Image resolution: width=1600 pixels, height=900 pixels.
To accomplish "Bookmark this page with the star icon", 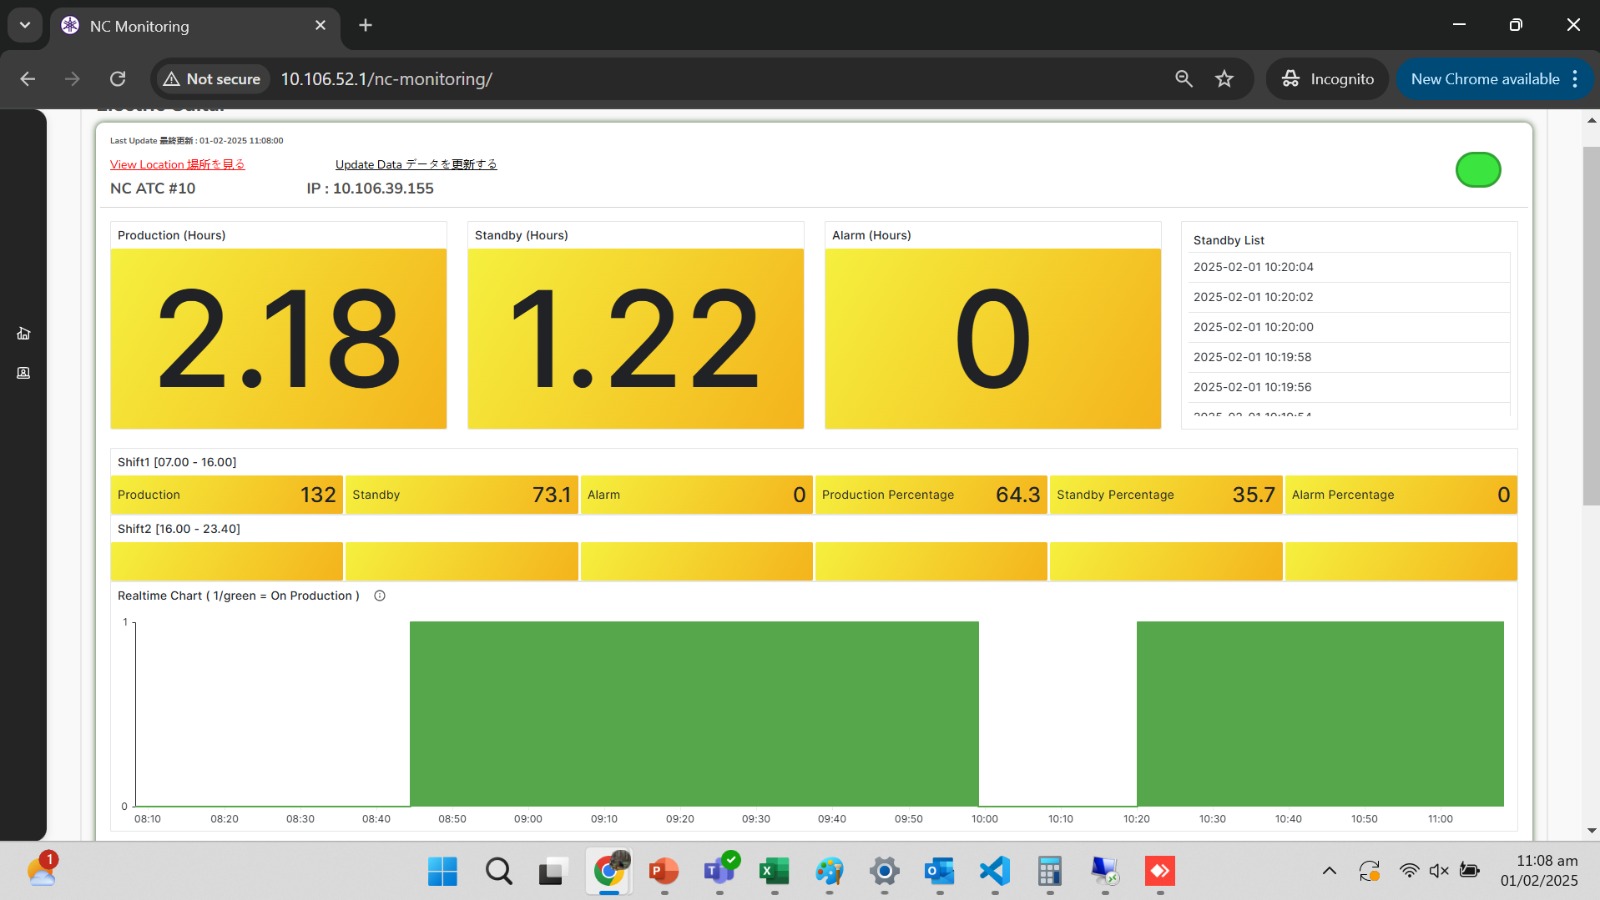I will pos(1224,79).
